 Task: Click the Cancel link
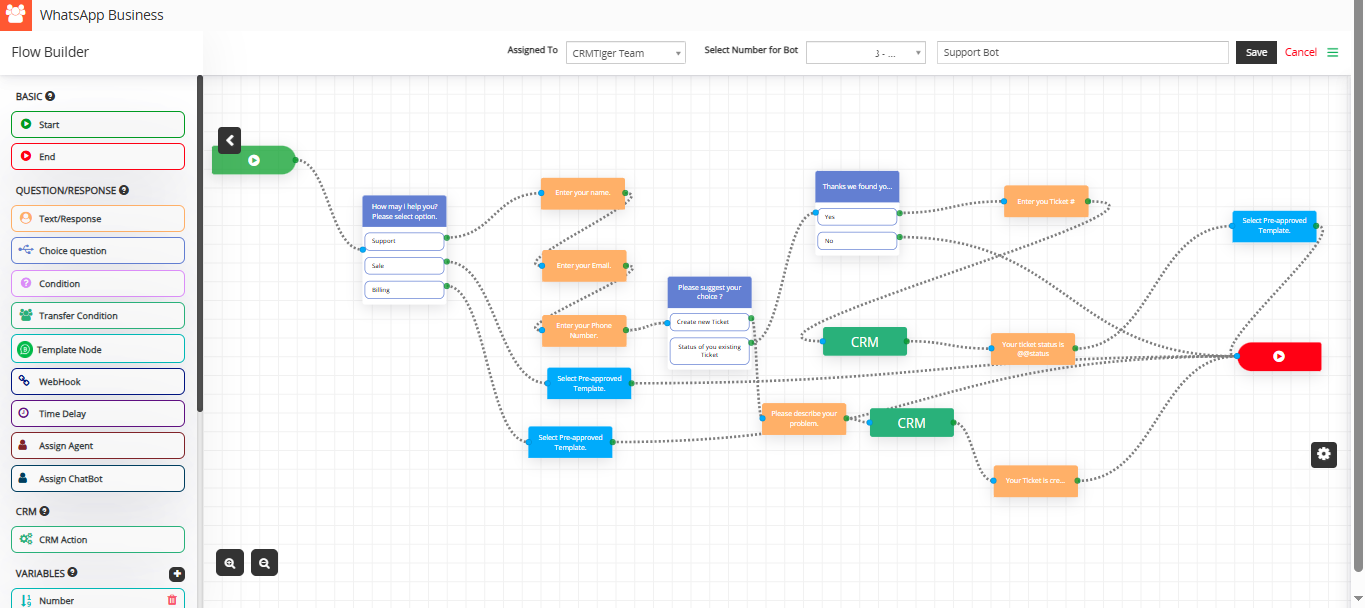tap(1300, 52)
